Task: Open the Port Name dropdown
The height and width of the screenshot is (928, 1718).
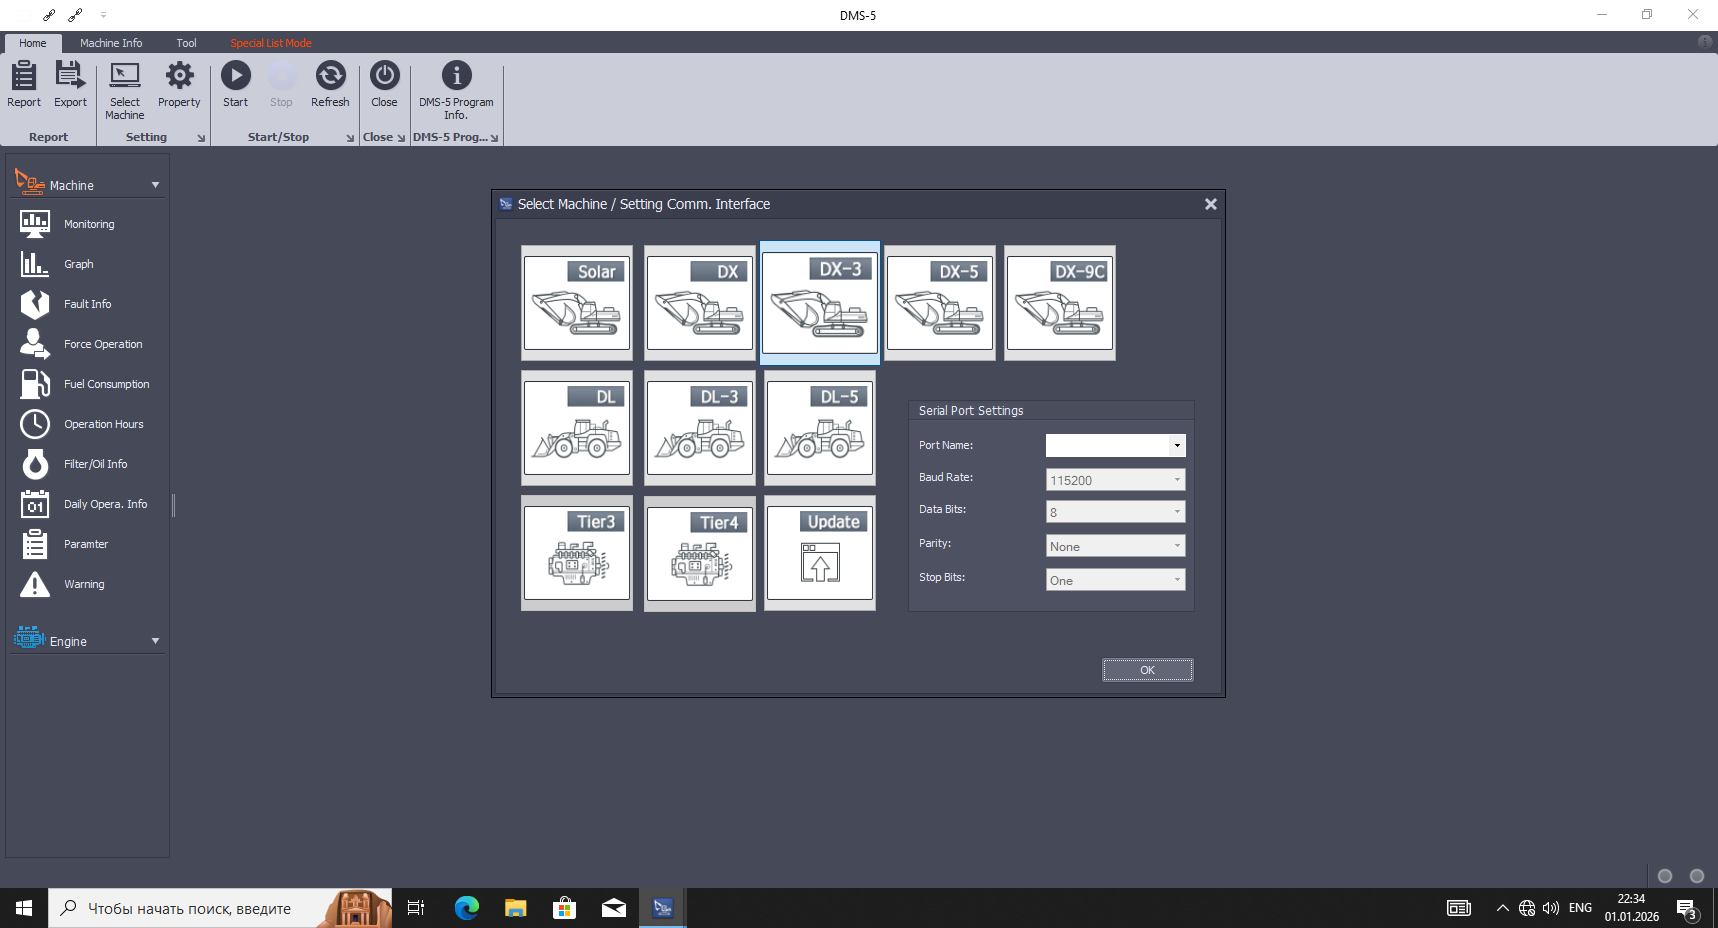Action: tap(1177, 445)
